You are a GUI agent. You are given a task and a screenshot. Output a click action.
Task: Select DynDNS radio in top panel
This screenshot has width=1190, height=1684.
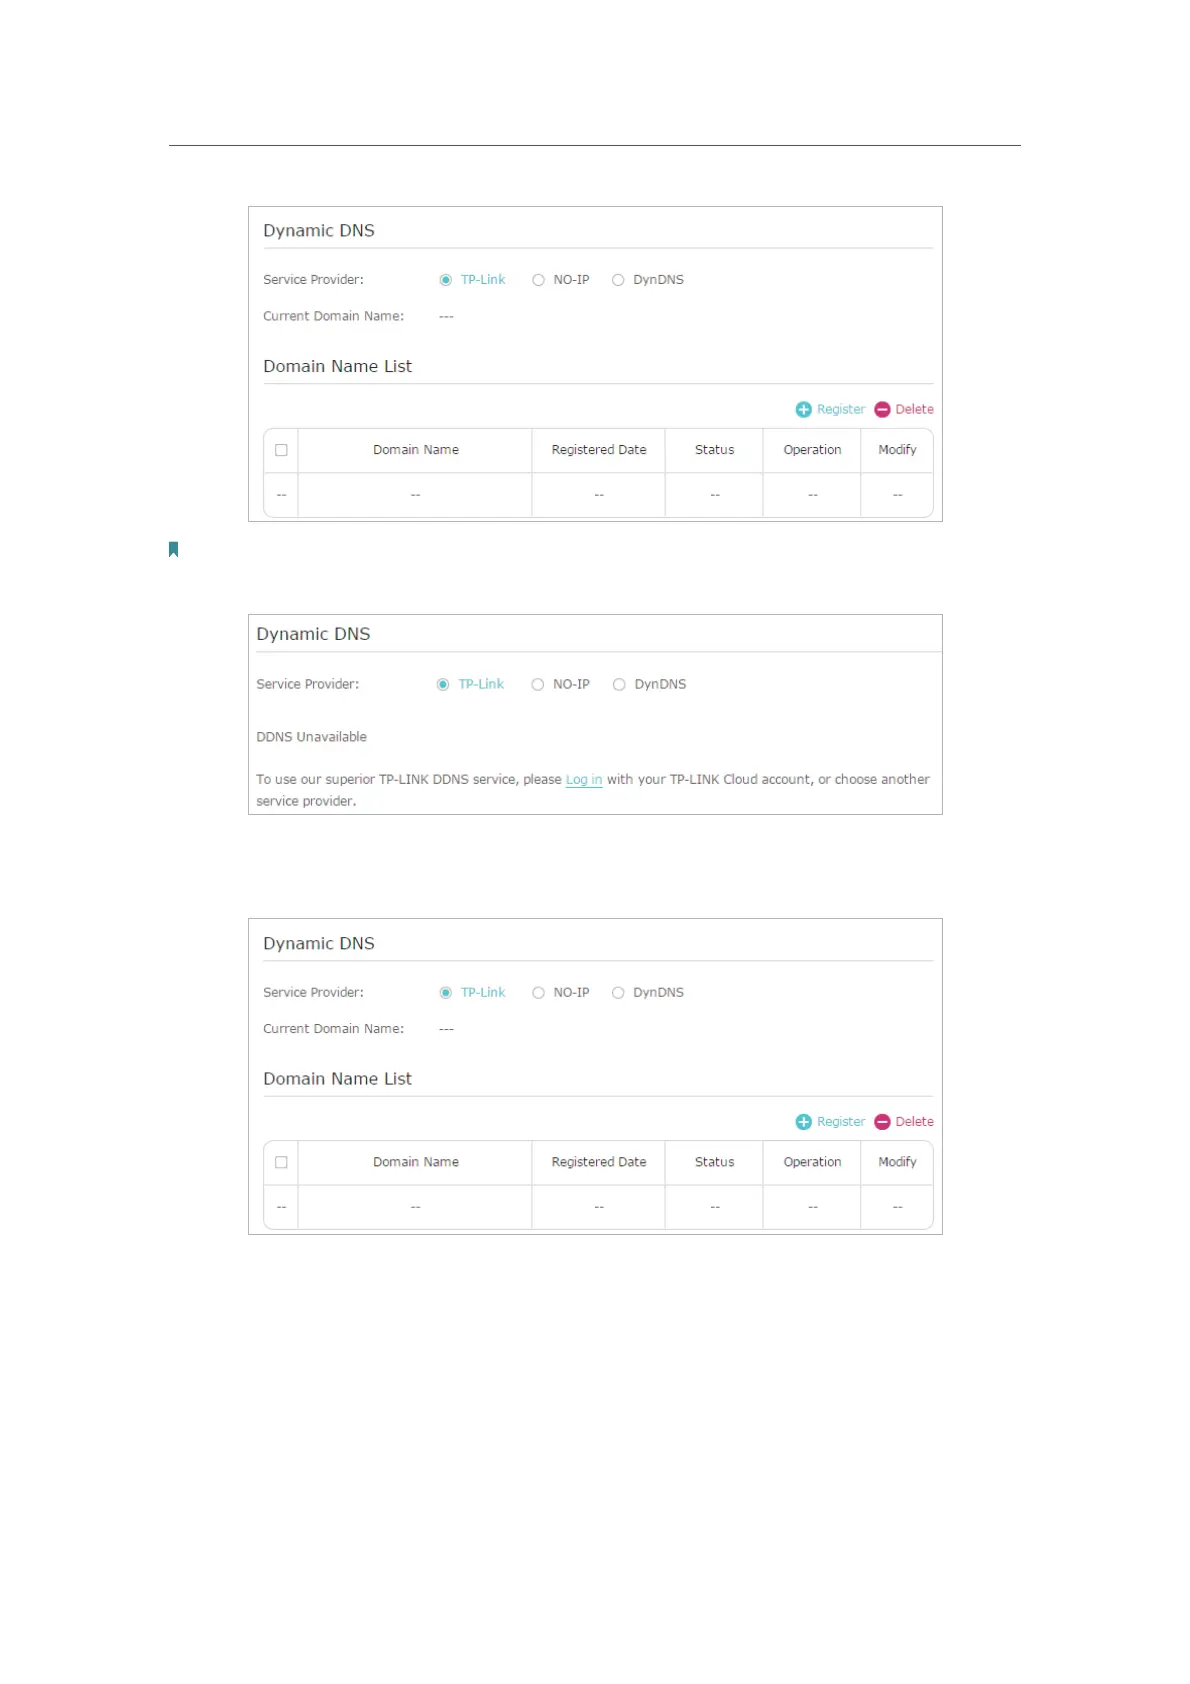618,280
